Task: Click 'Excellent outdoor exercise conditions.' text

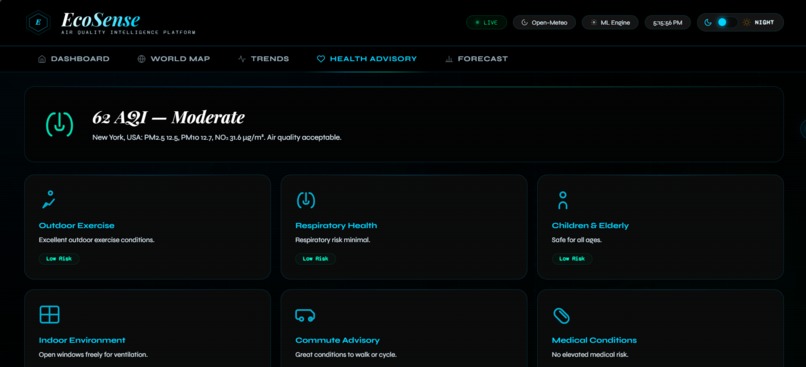Action: coord(96,240)
